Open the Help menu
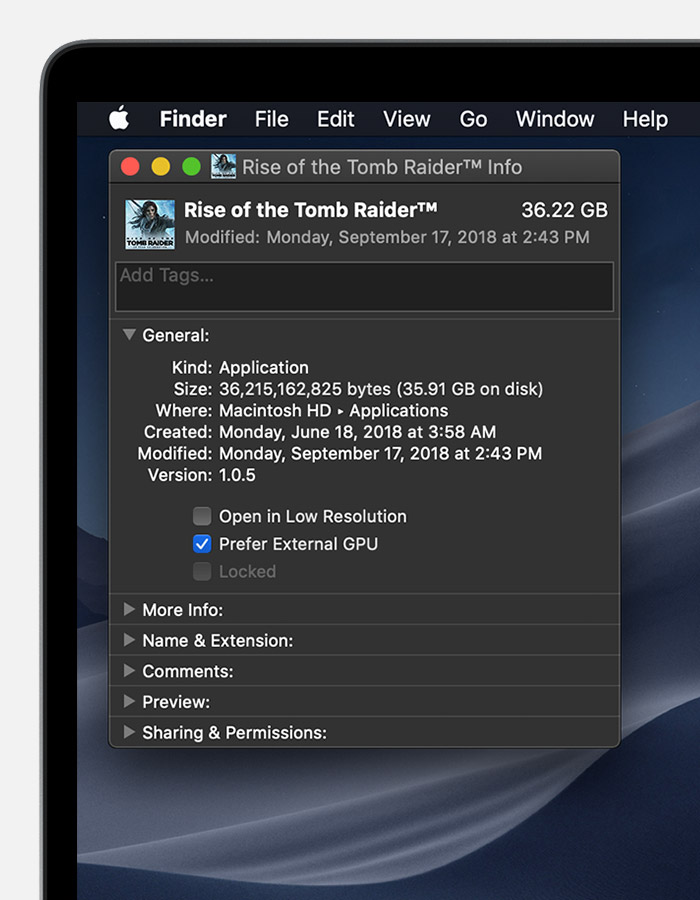The height and width of the screenshot is (900, 700). [x=645, y=119]
